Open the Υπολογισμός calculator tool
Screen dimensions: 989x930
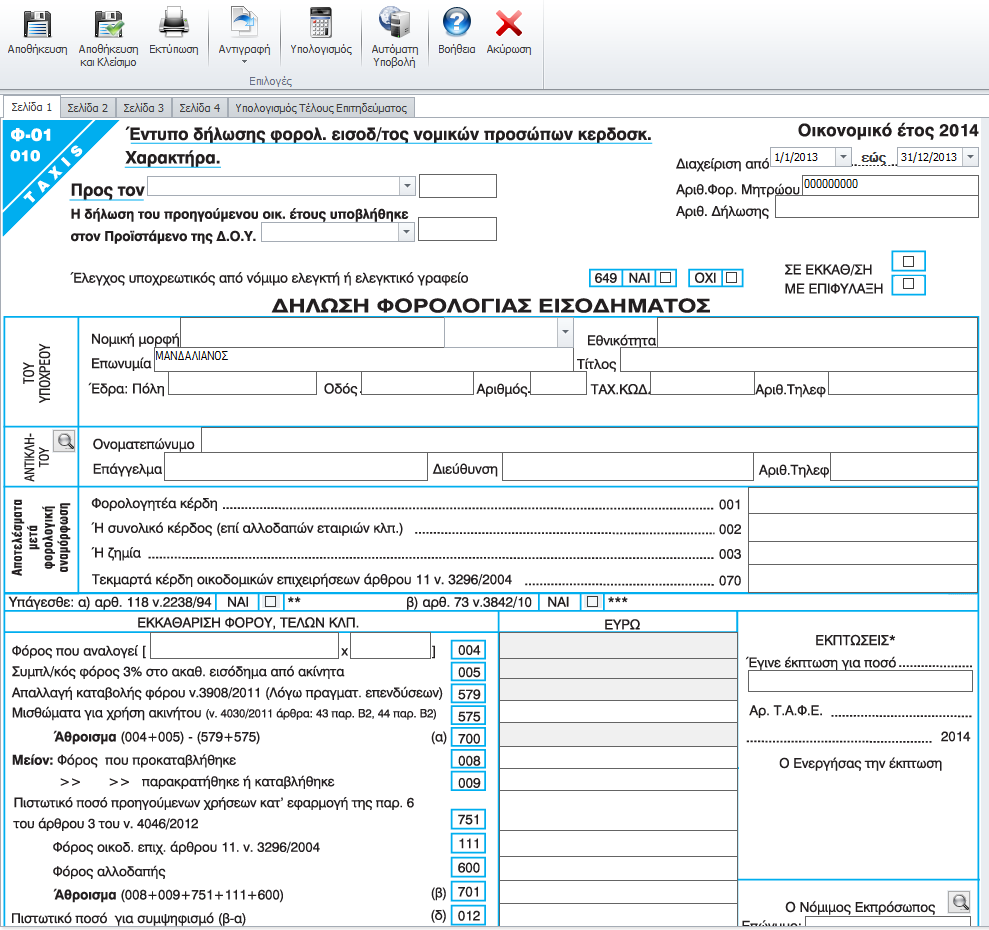tap(320, 23)
